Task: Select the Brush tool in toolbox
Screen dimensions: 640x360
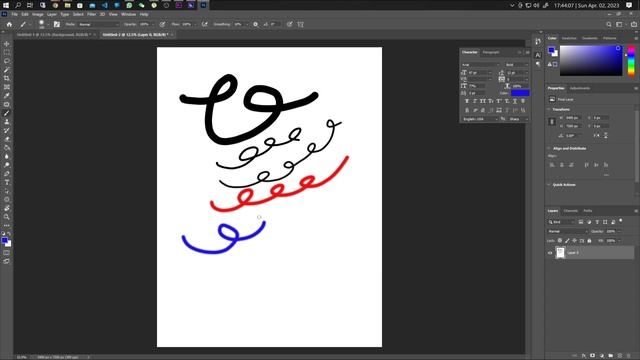Action: tap(7, 113)
